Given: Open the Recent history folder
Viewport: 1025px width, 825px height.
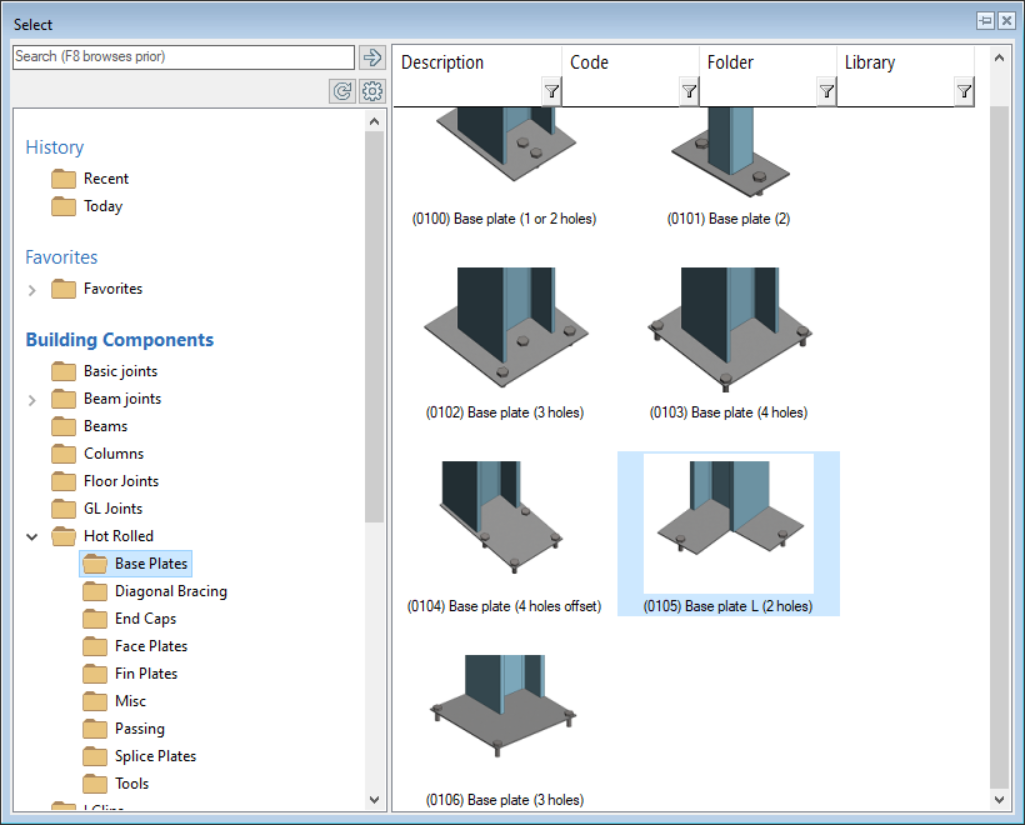Looking at the screenshot, I should (x=105, y=179).
